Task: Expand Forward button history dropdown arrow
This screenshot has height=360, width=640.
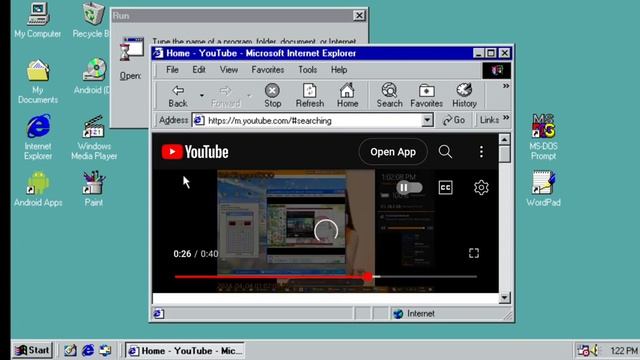Action: point(249,96)
